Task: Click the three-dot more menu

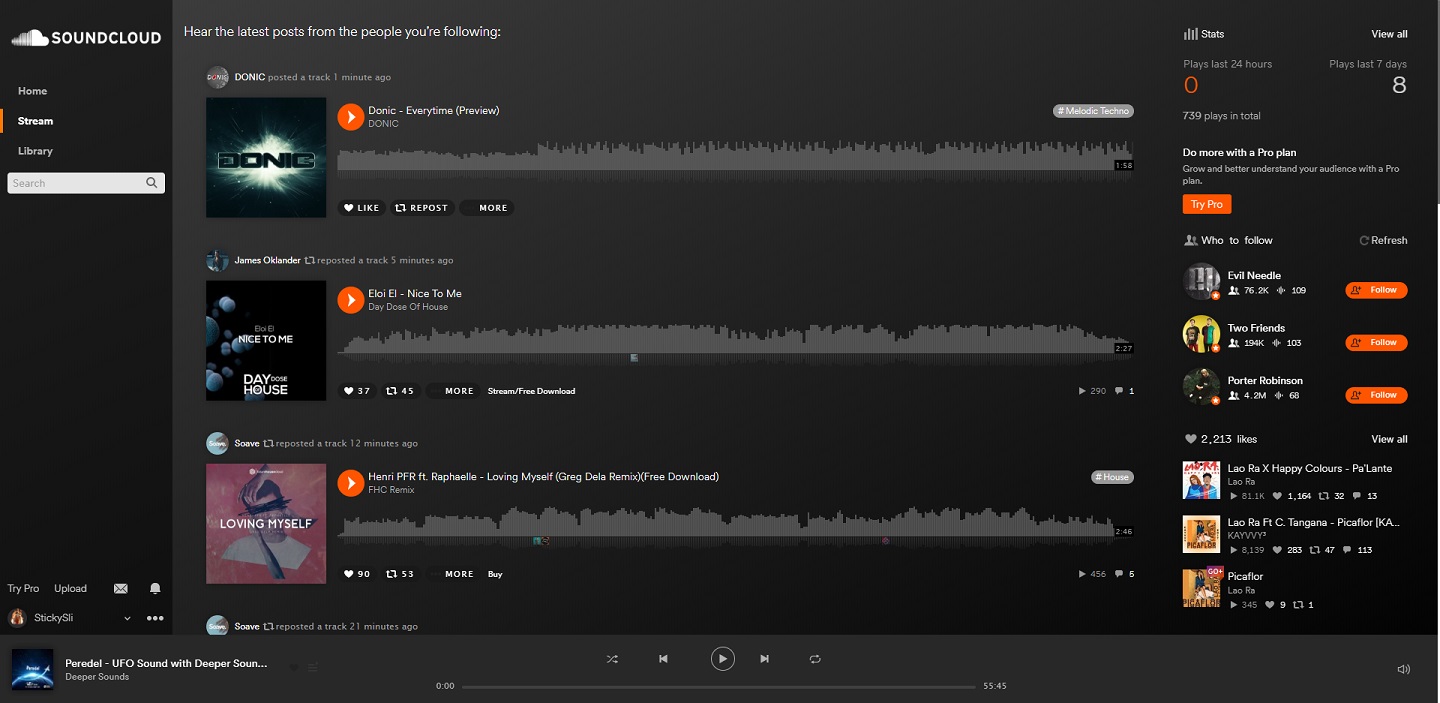Action: point(155,618)
